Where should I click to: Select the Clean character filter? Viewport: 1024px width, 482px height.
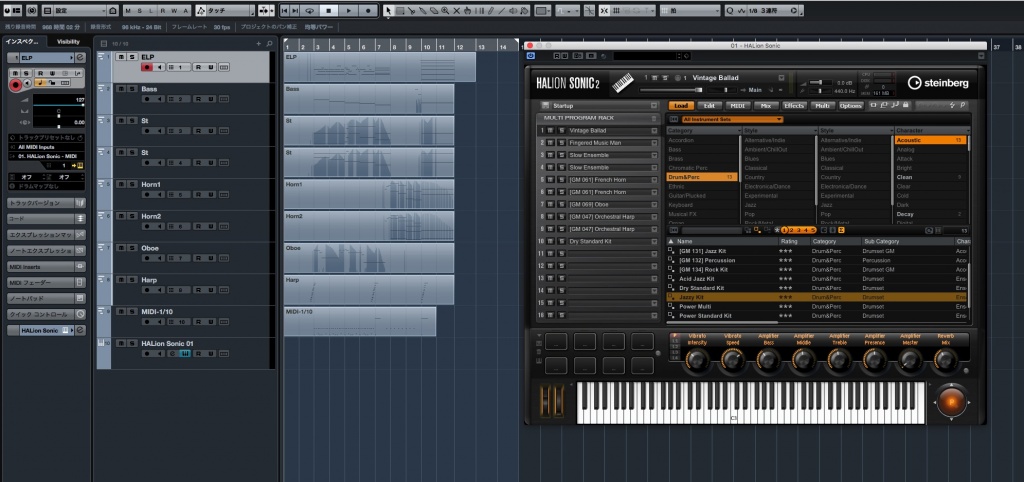931,177
